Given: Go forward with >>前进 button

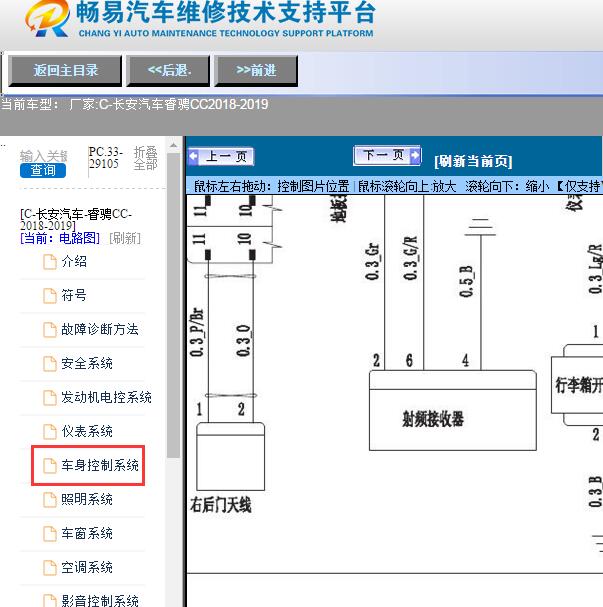Looking at the screenshot, I should click(256, 70).
